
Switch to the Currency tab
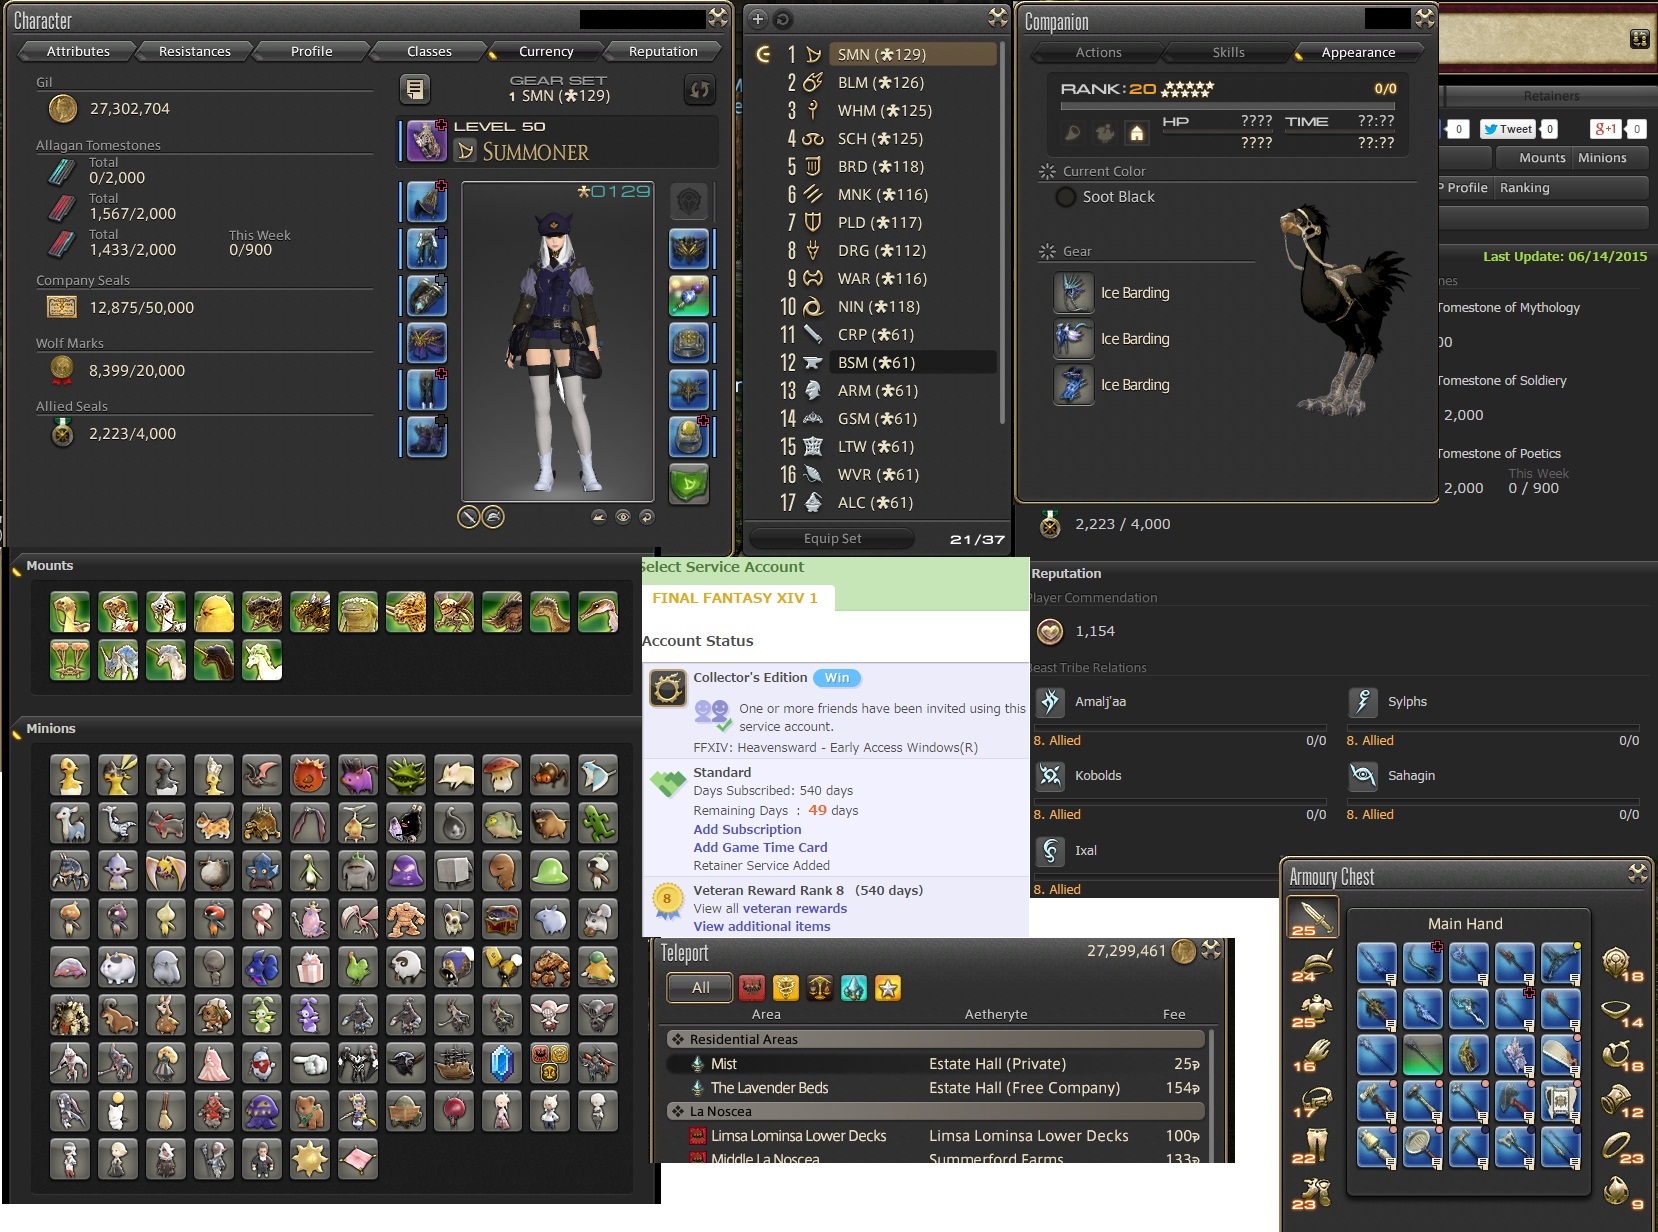pyautogui.click(x=546, y=51)
